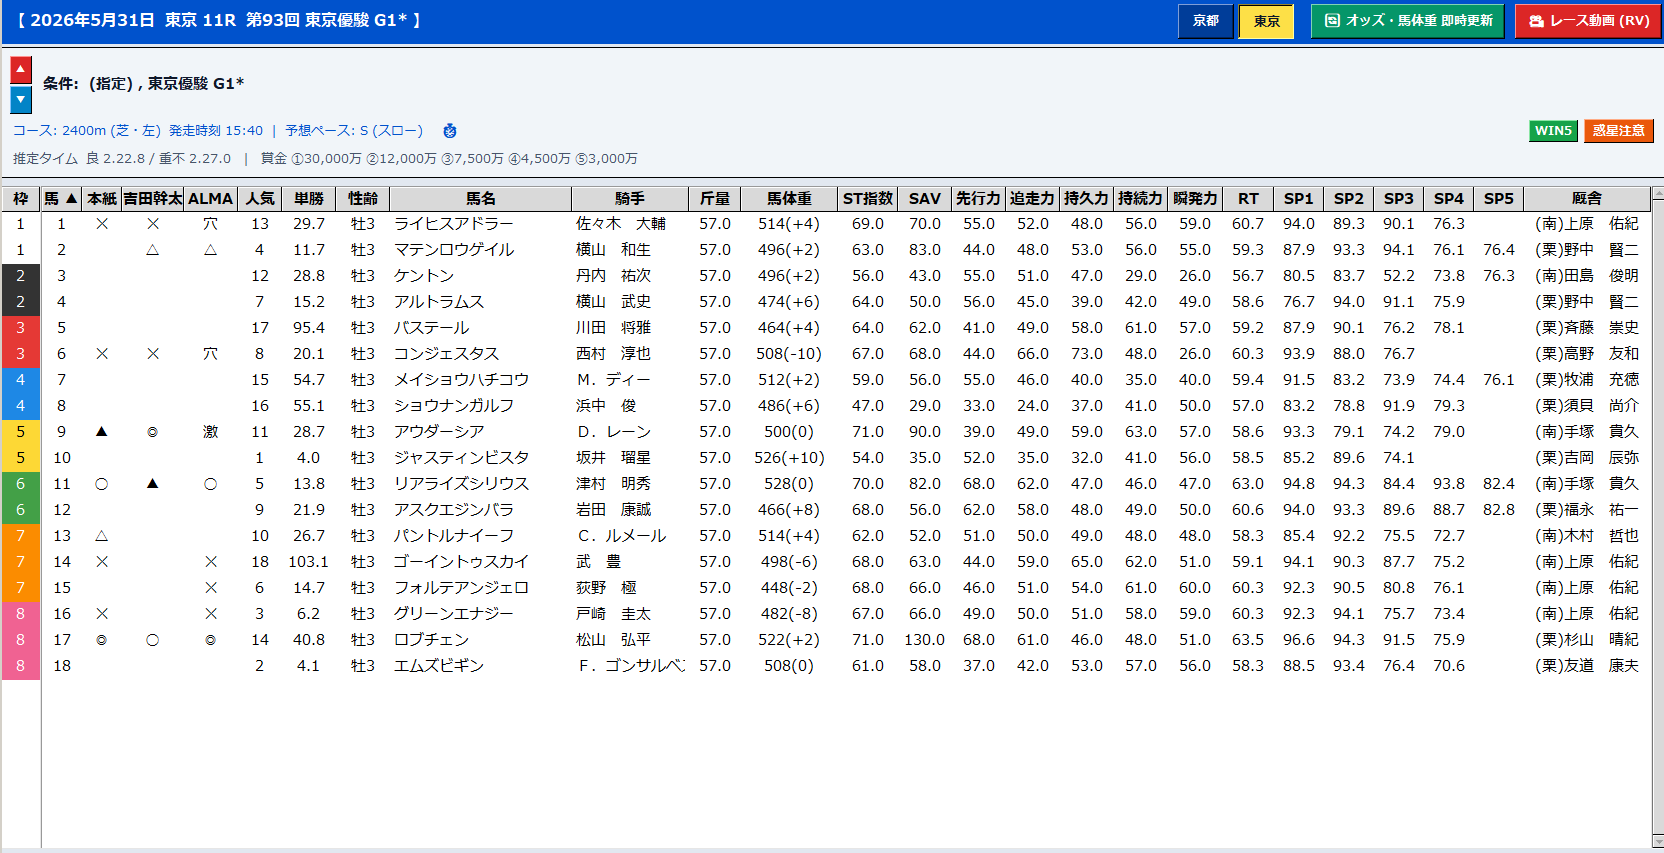
Task: Select horse name ロブチェン
Action: click(432, 640)
